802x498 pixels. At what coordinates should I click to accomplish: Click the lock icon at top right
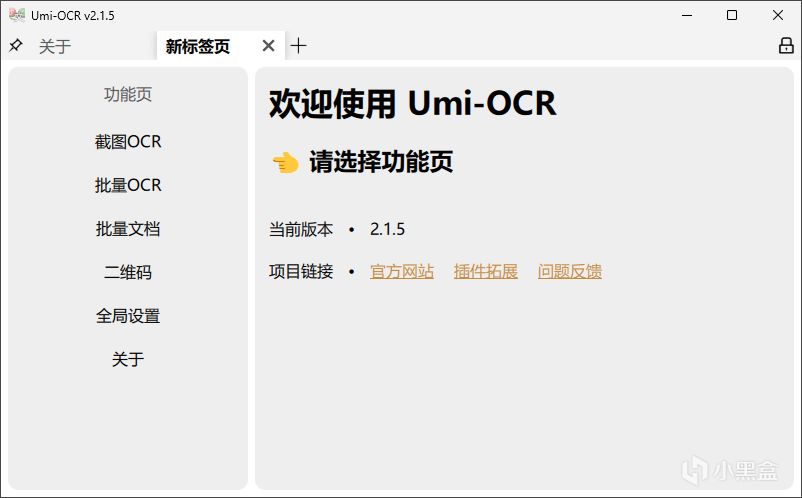click(x=786, y=46)
